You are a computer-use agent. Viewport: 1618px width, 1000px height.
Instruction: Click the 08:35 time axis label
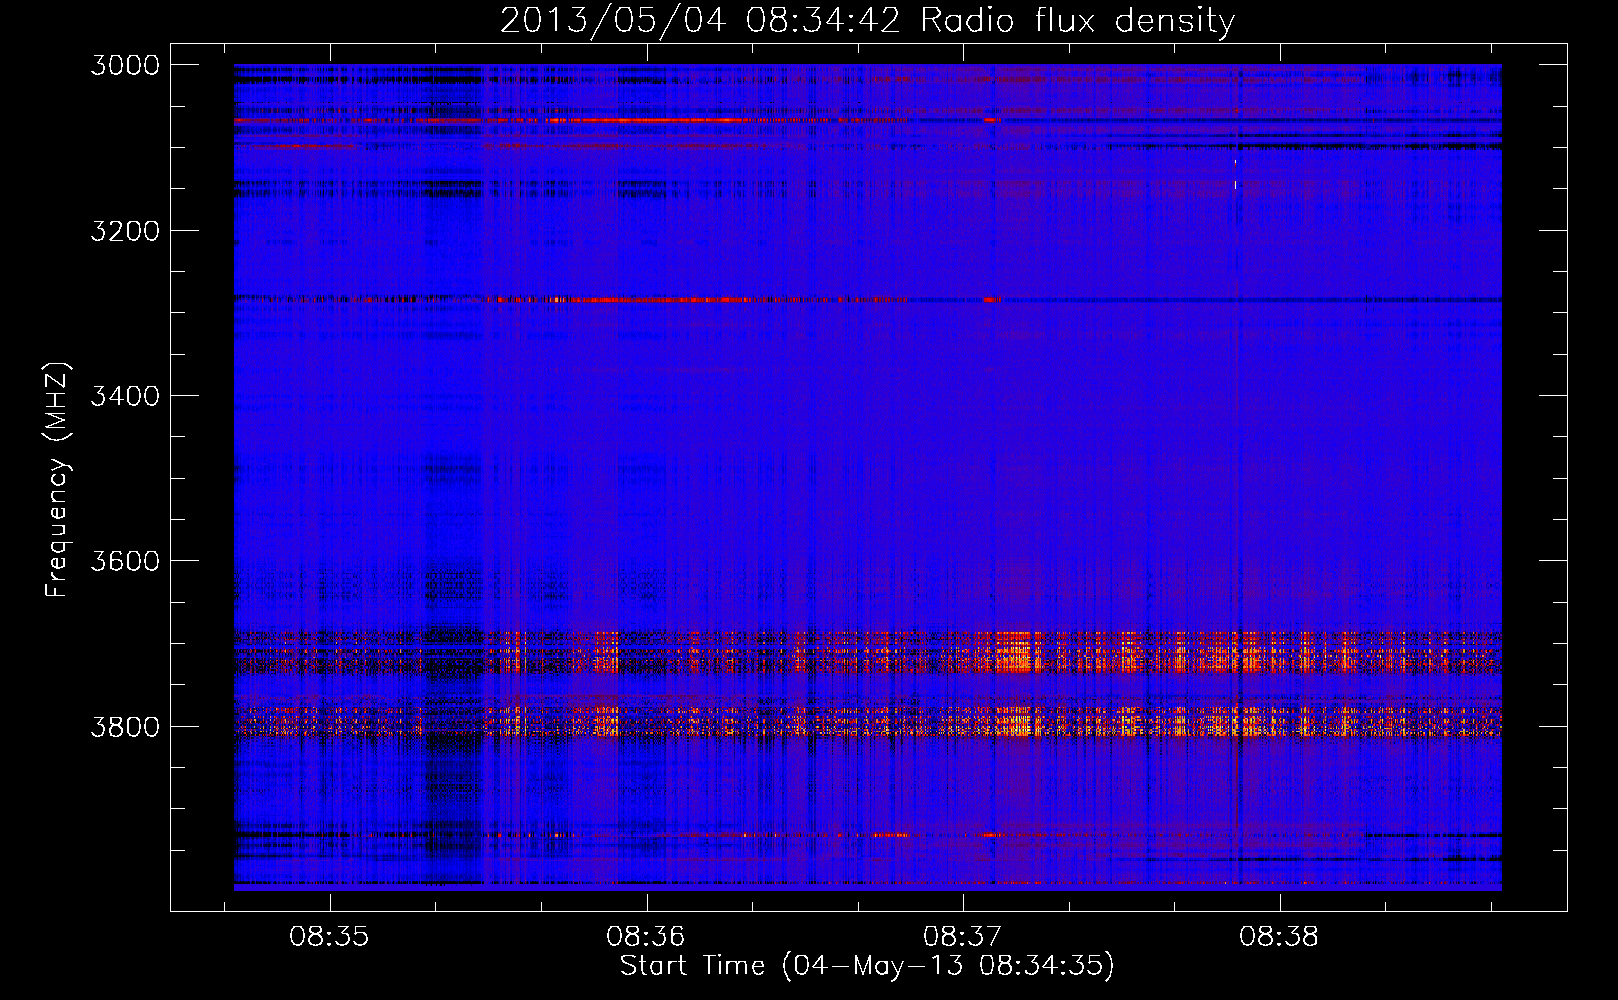(x=329, y=937)
